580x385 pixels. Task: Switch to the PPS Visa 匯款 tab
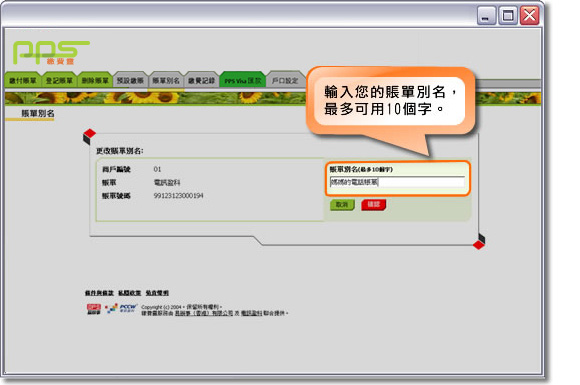click(x=243, y=80)
